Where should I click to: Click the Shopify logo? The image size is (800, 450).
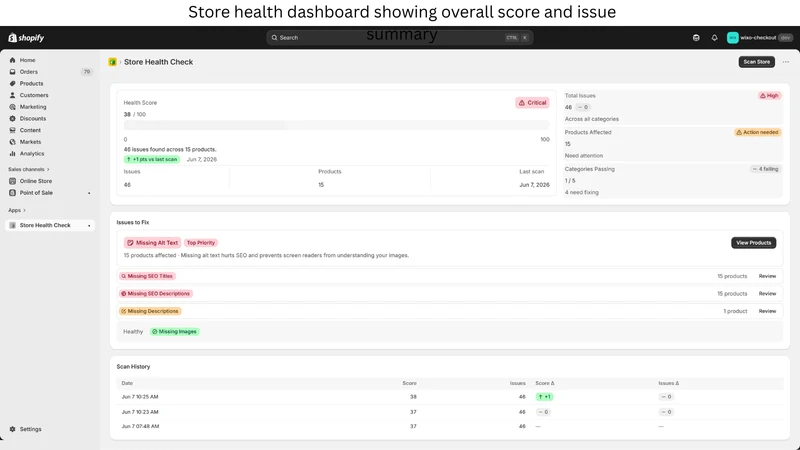coord(26,38)
